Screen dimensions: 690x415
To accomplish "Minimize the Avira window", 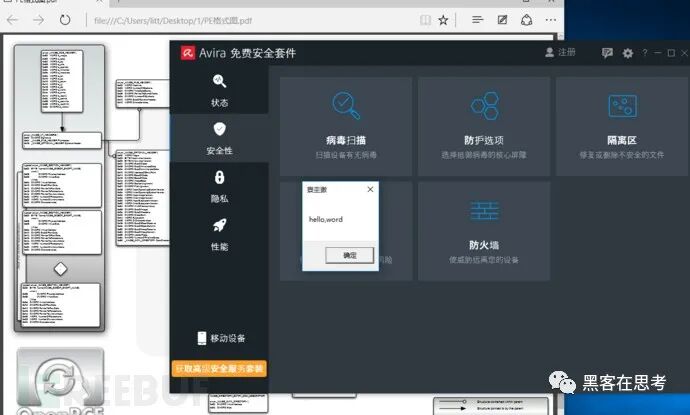I will pos(658,53).
